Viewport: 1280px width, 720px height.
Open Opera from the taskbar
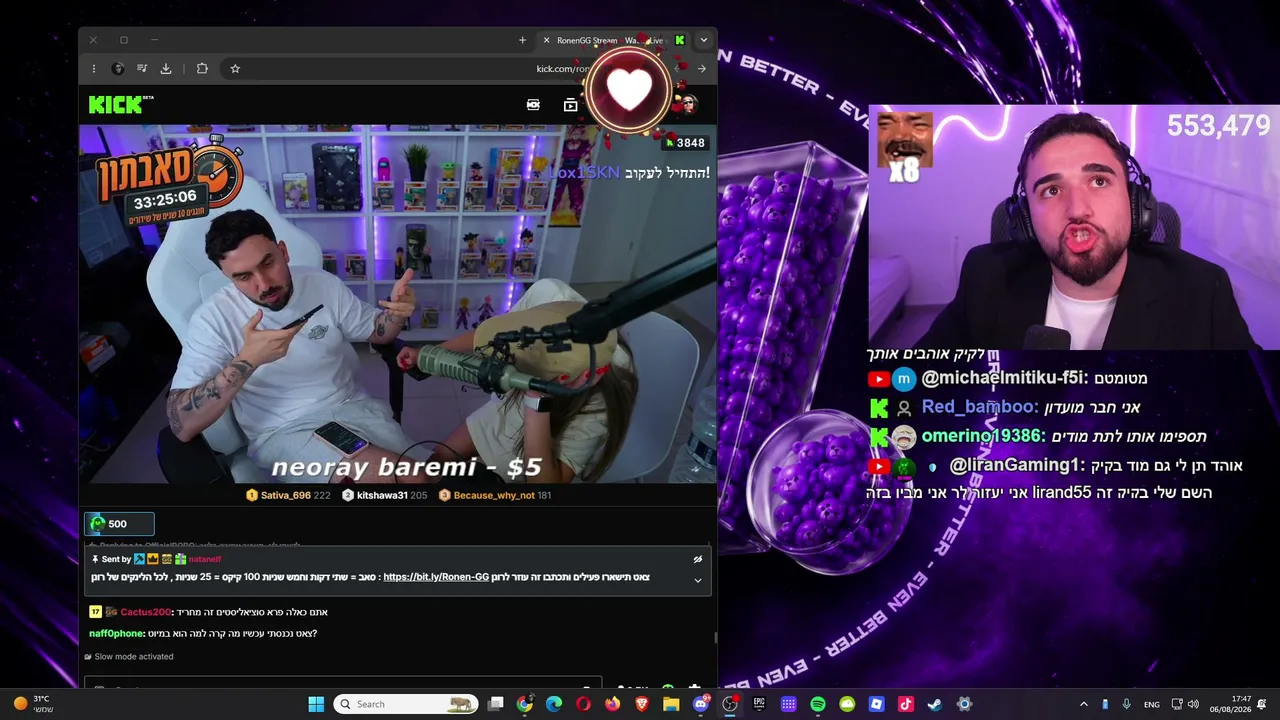coord(583,704)
